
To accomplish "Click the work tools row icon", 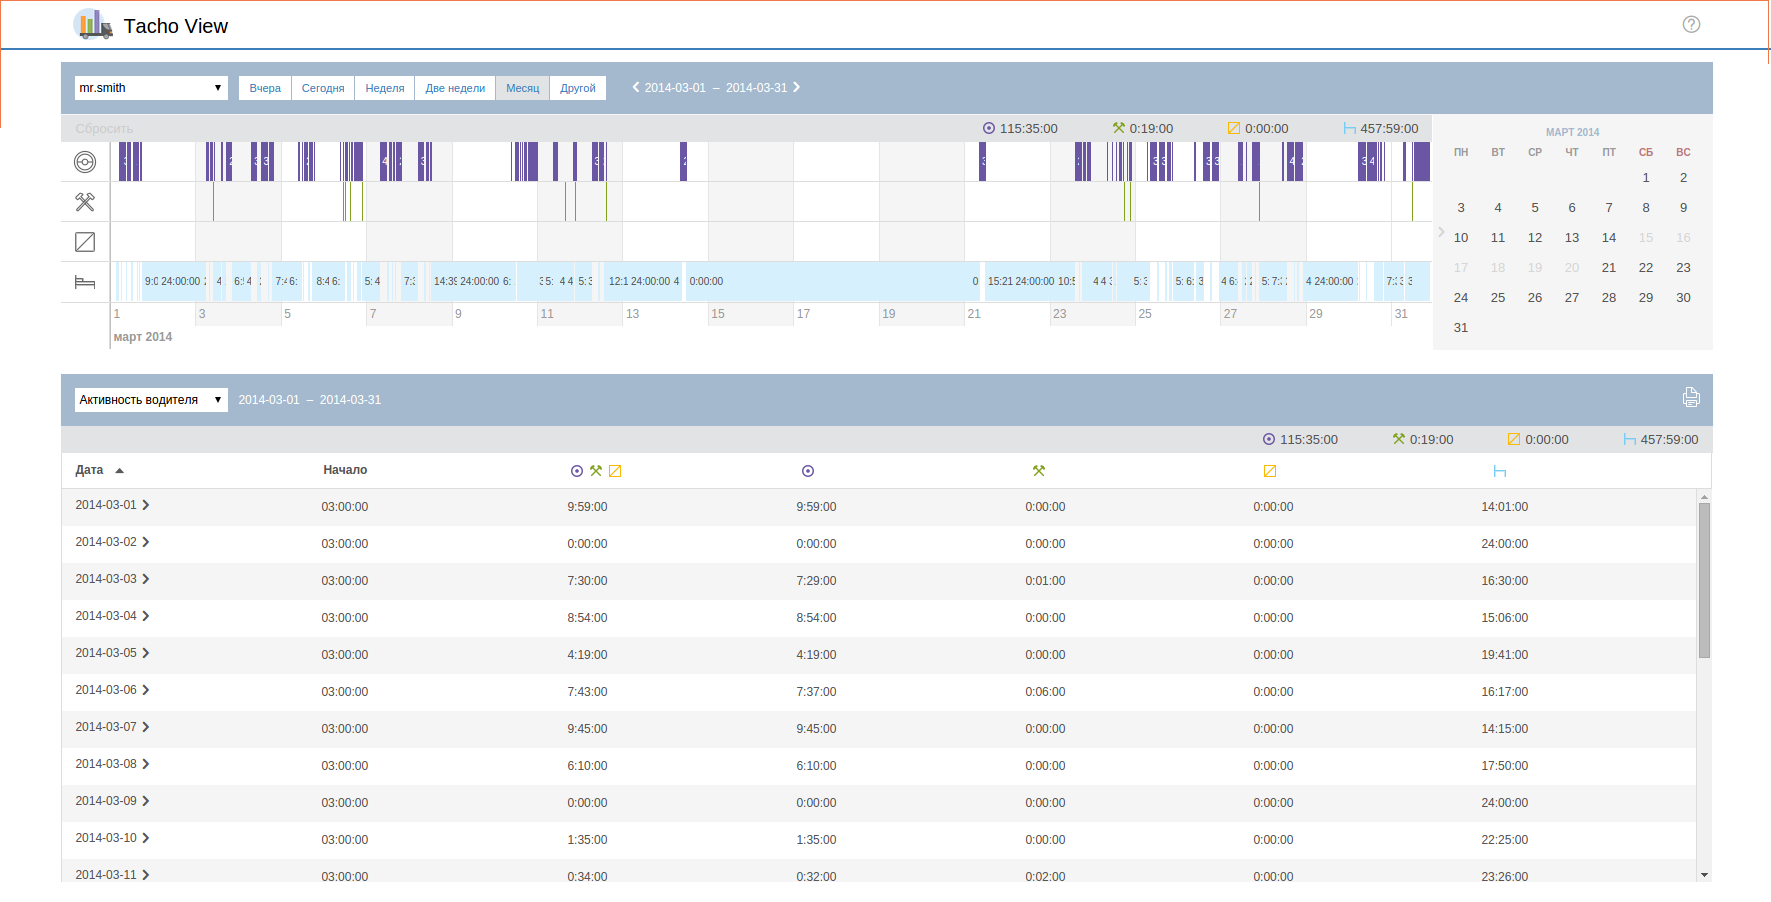I will click(x=85, y=202).
